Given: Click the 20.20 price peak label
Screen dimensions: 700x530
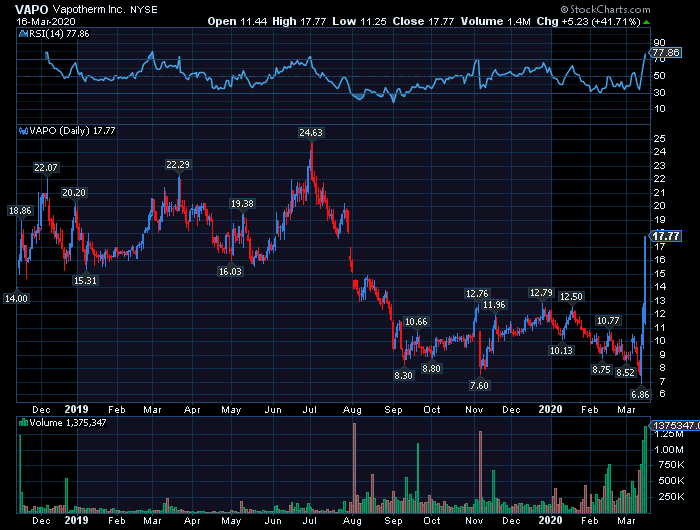Looking at the screenshot, I should pyautogui.click(x=74, y=193).
